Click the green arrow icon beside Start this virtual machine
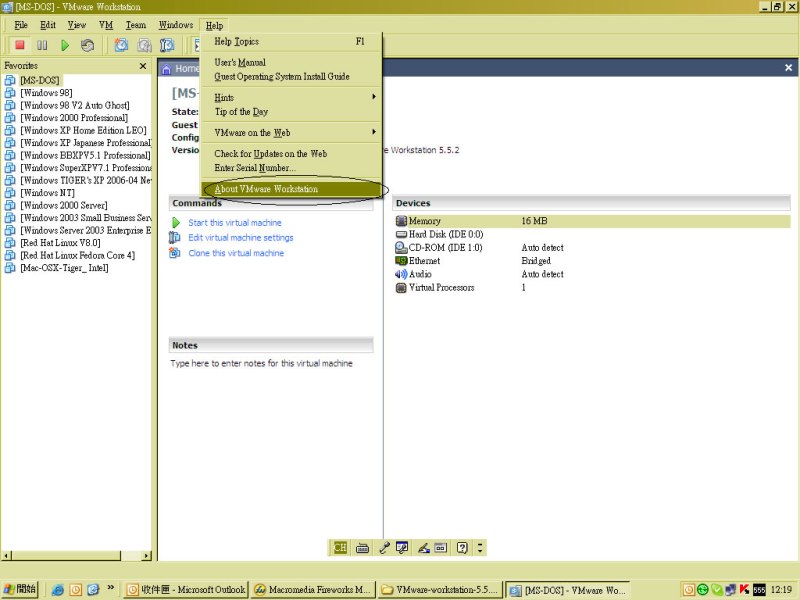 pos(176,222)
